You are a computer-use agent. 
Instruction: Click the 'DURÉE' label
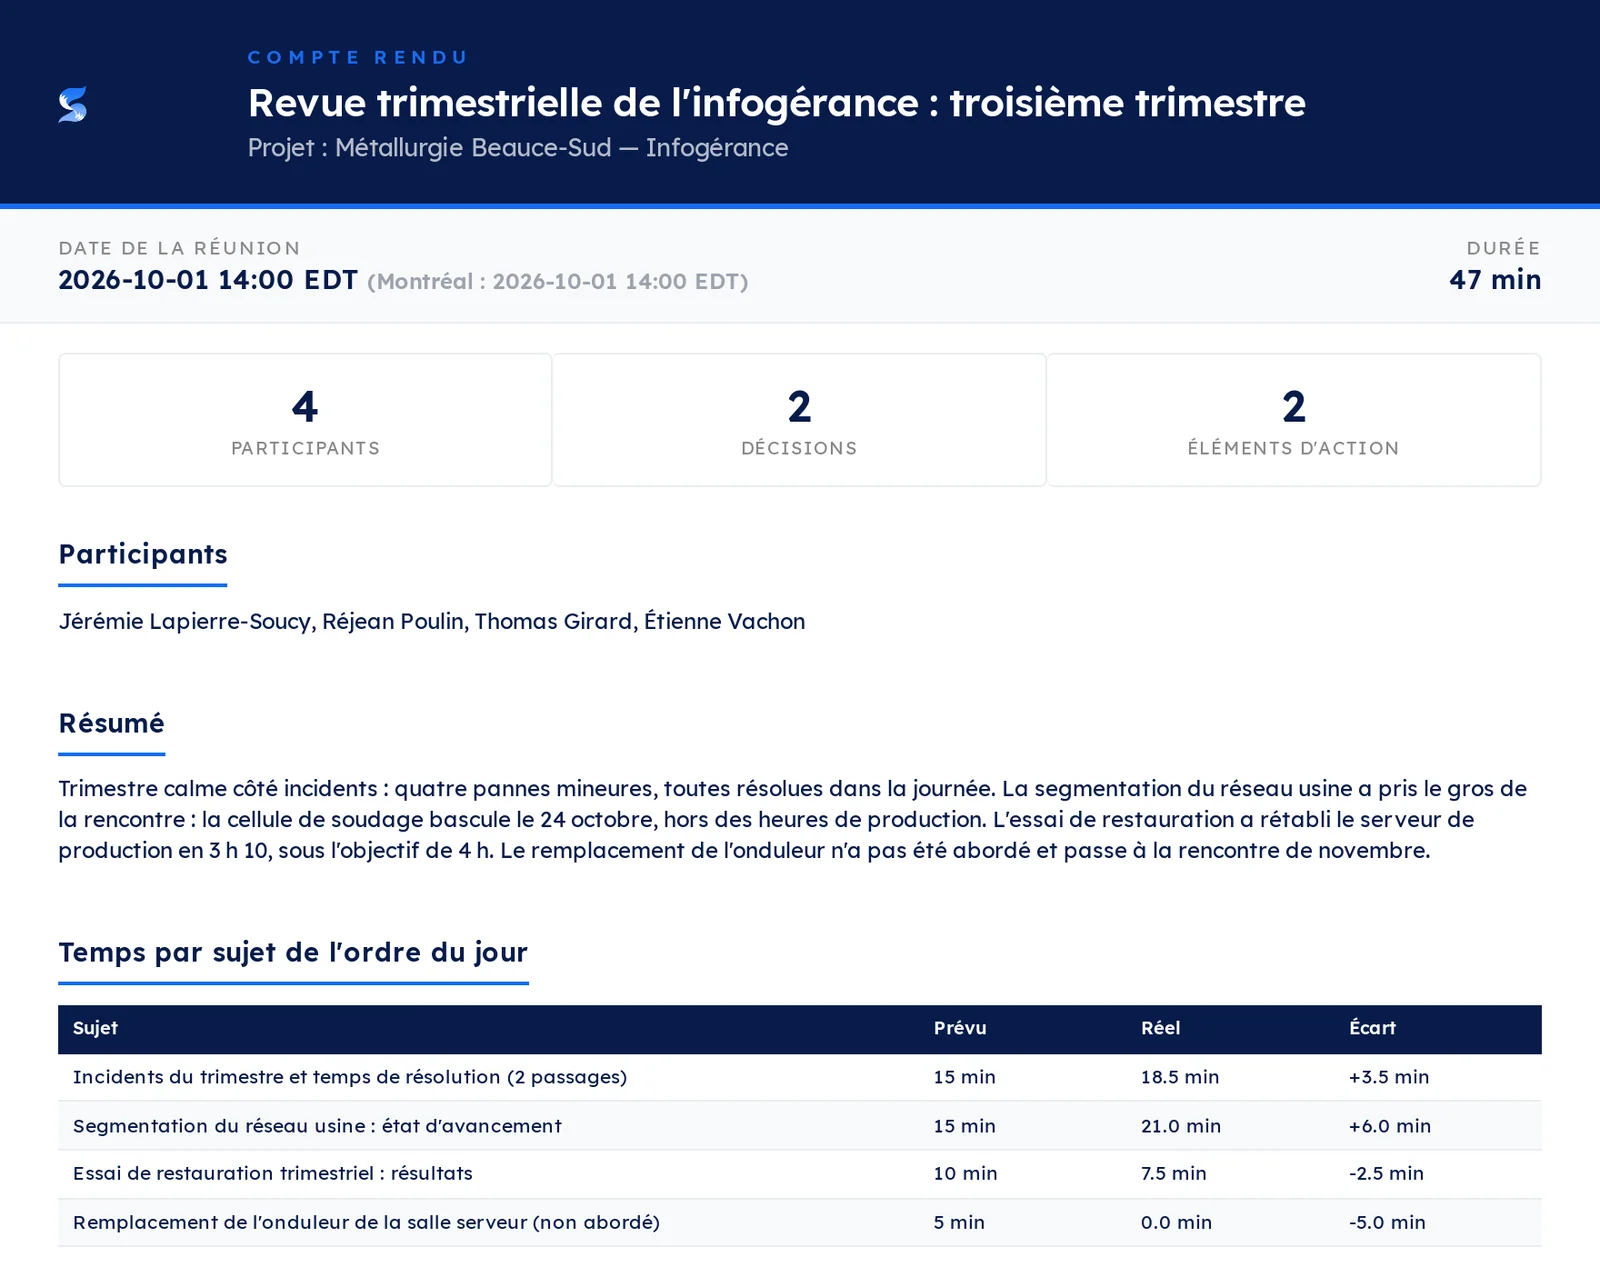coord(1504,248)
